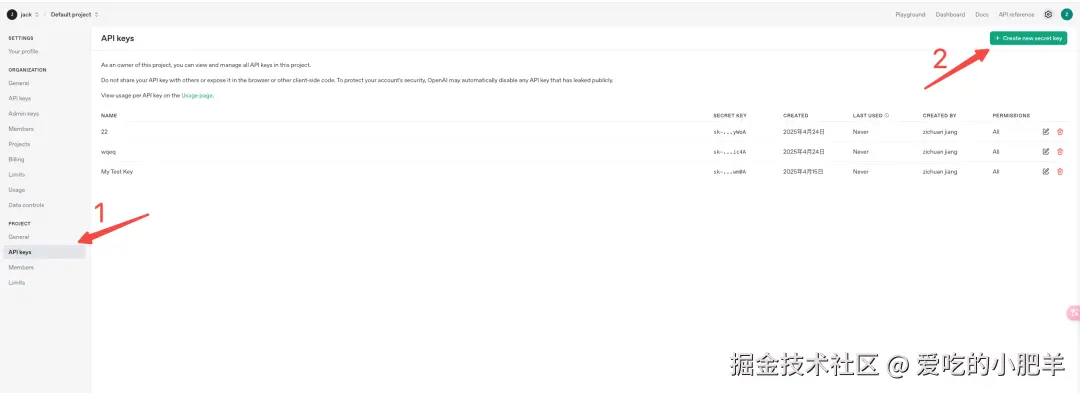Open Your profile settings
The image size is (1080, 393).
click(x=23, y=52)
